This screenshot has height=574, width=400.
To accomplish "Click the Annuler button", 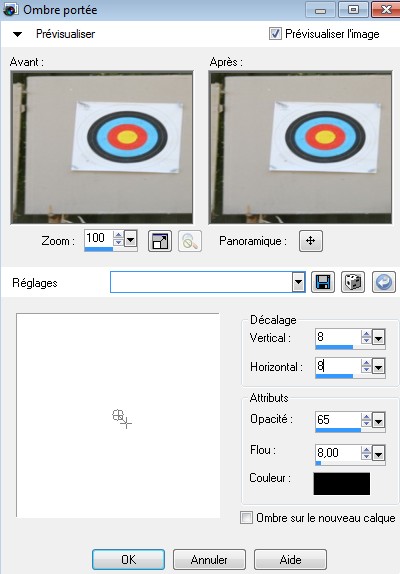I will coord(209,559).
